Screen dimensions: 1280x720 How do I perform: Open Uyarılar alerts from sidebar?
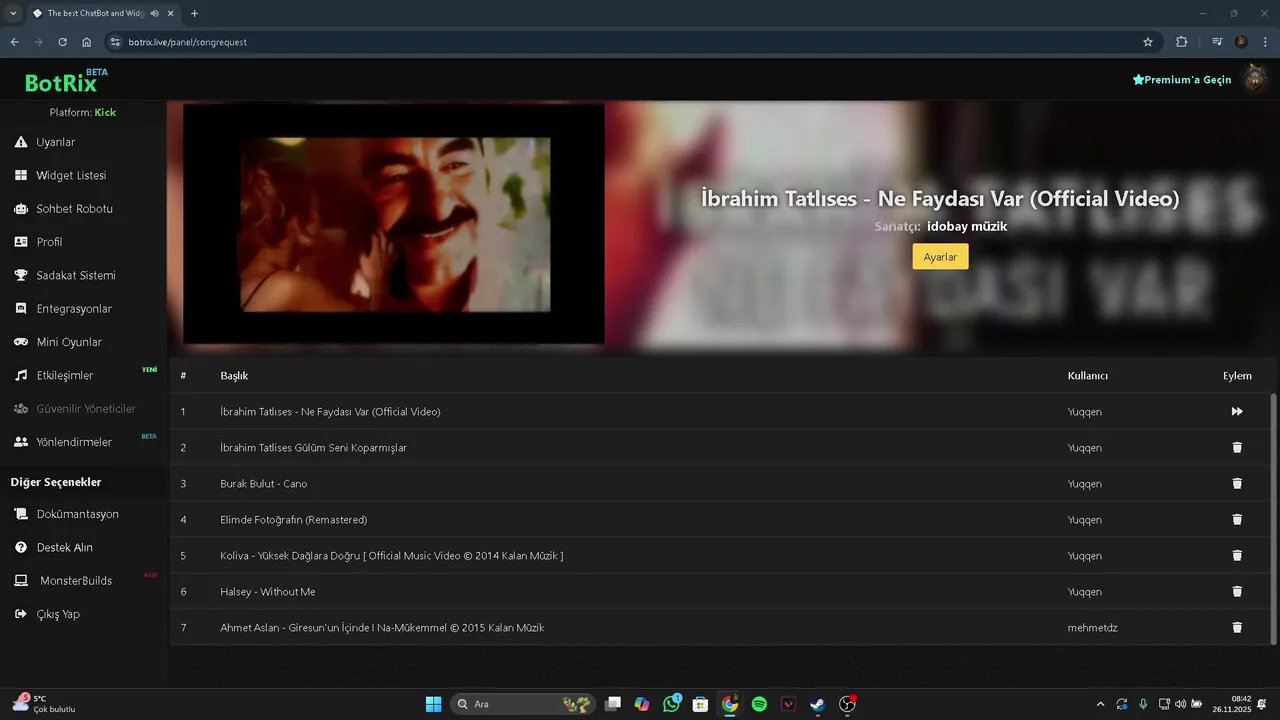coord(45,142)
